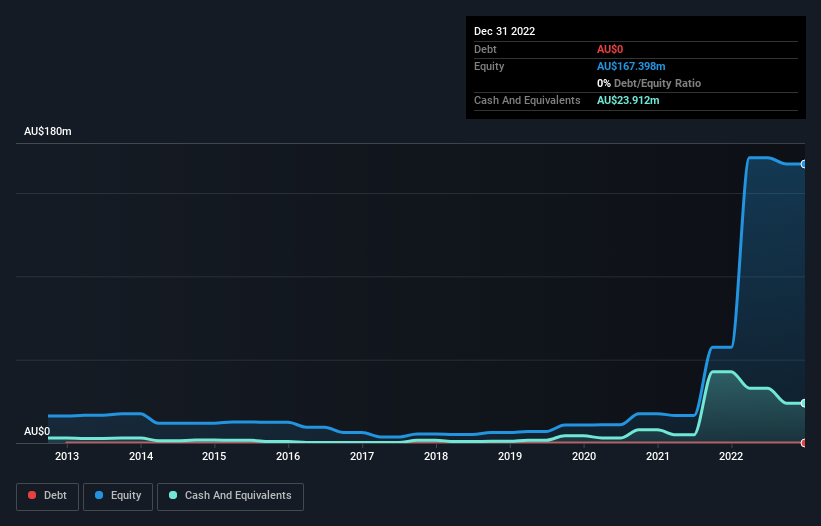821x526 pixels.
Task: Click the 2014 x-axis label
Action: [141, 456]
